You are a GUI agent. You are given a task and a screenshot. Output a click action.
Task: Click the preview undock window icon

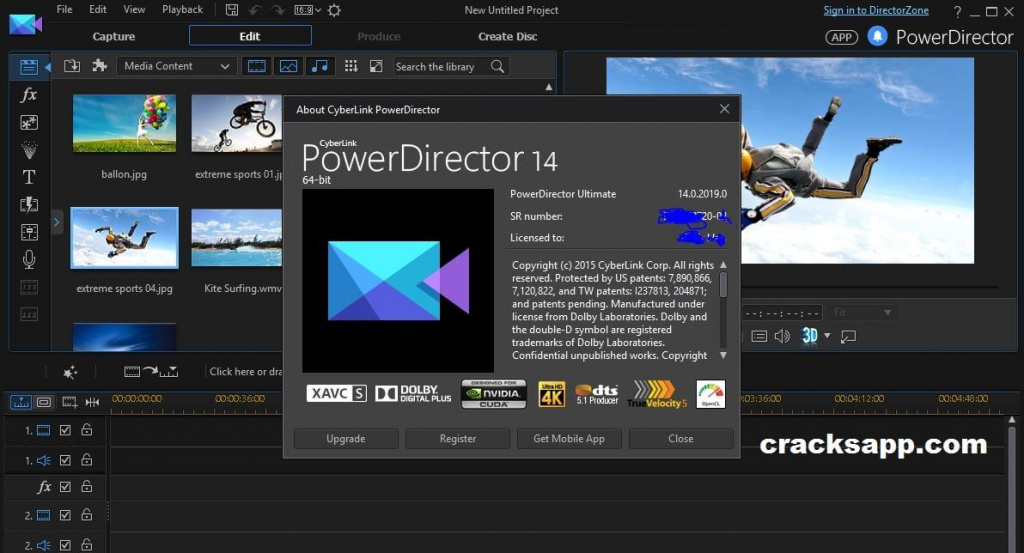tap(848, 336)
